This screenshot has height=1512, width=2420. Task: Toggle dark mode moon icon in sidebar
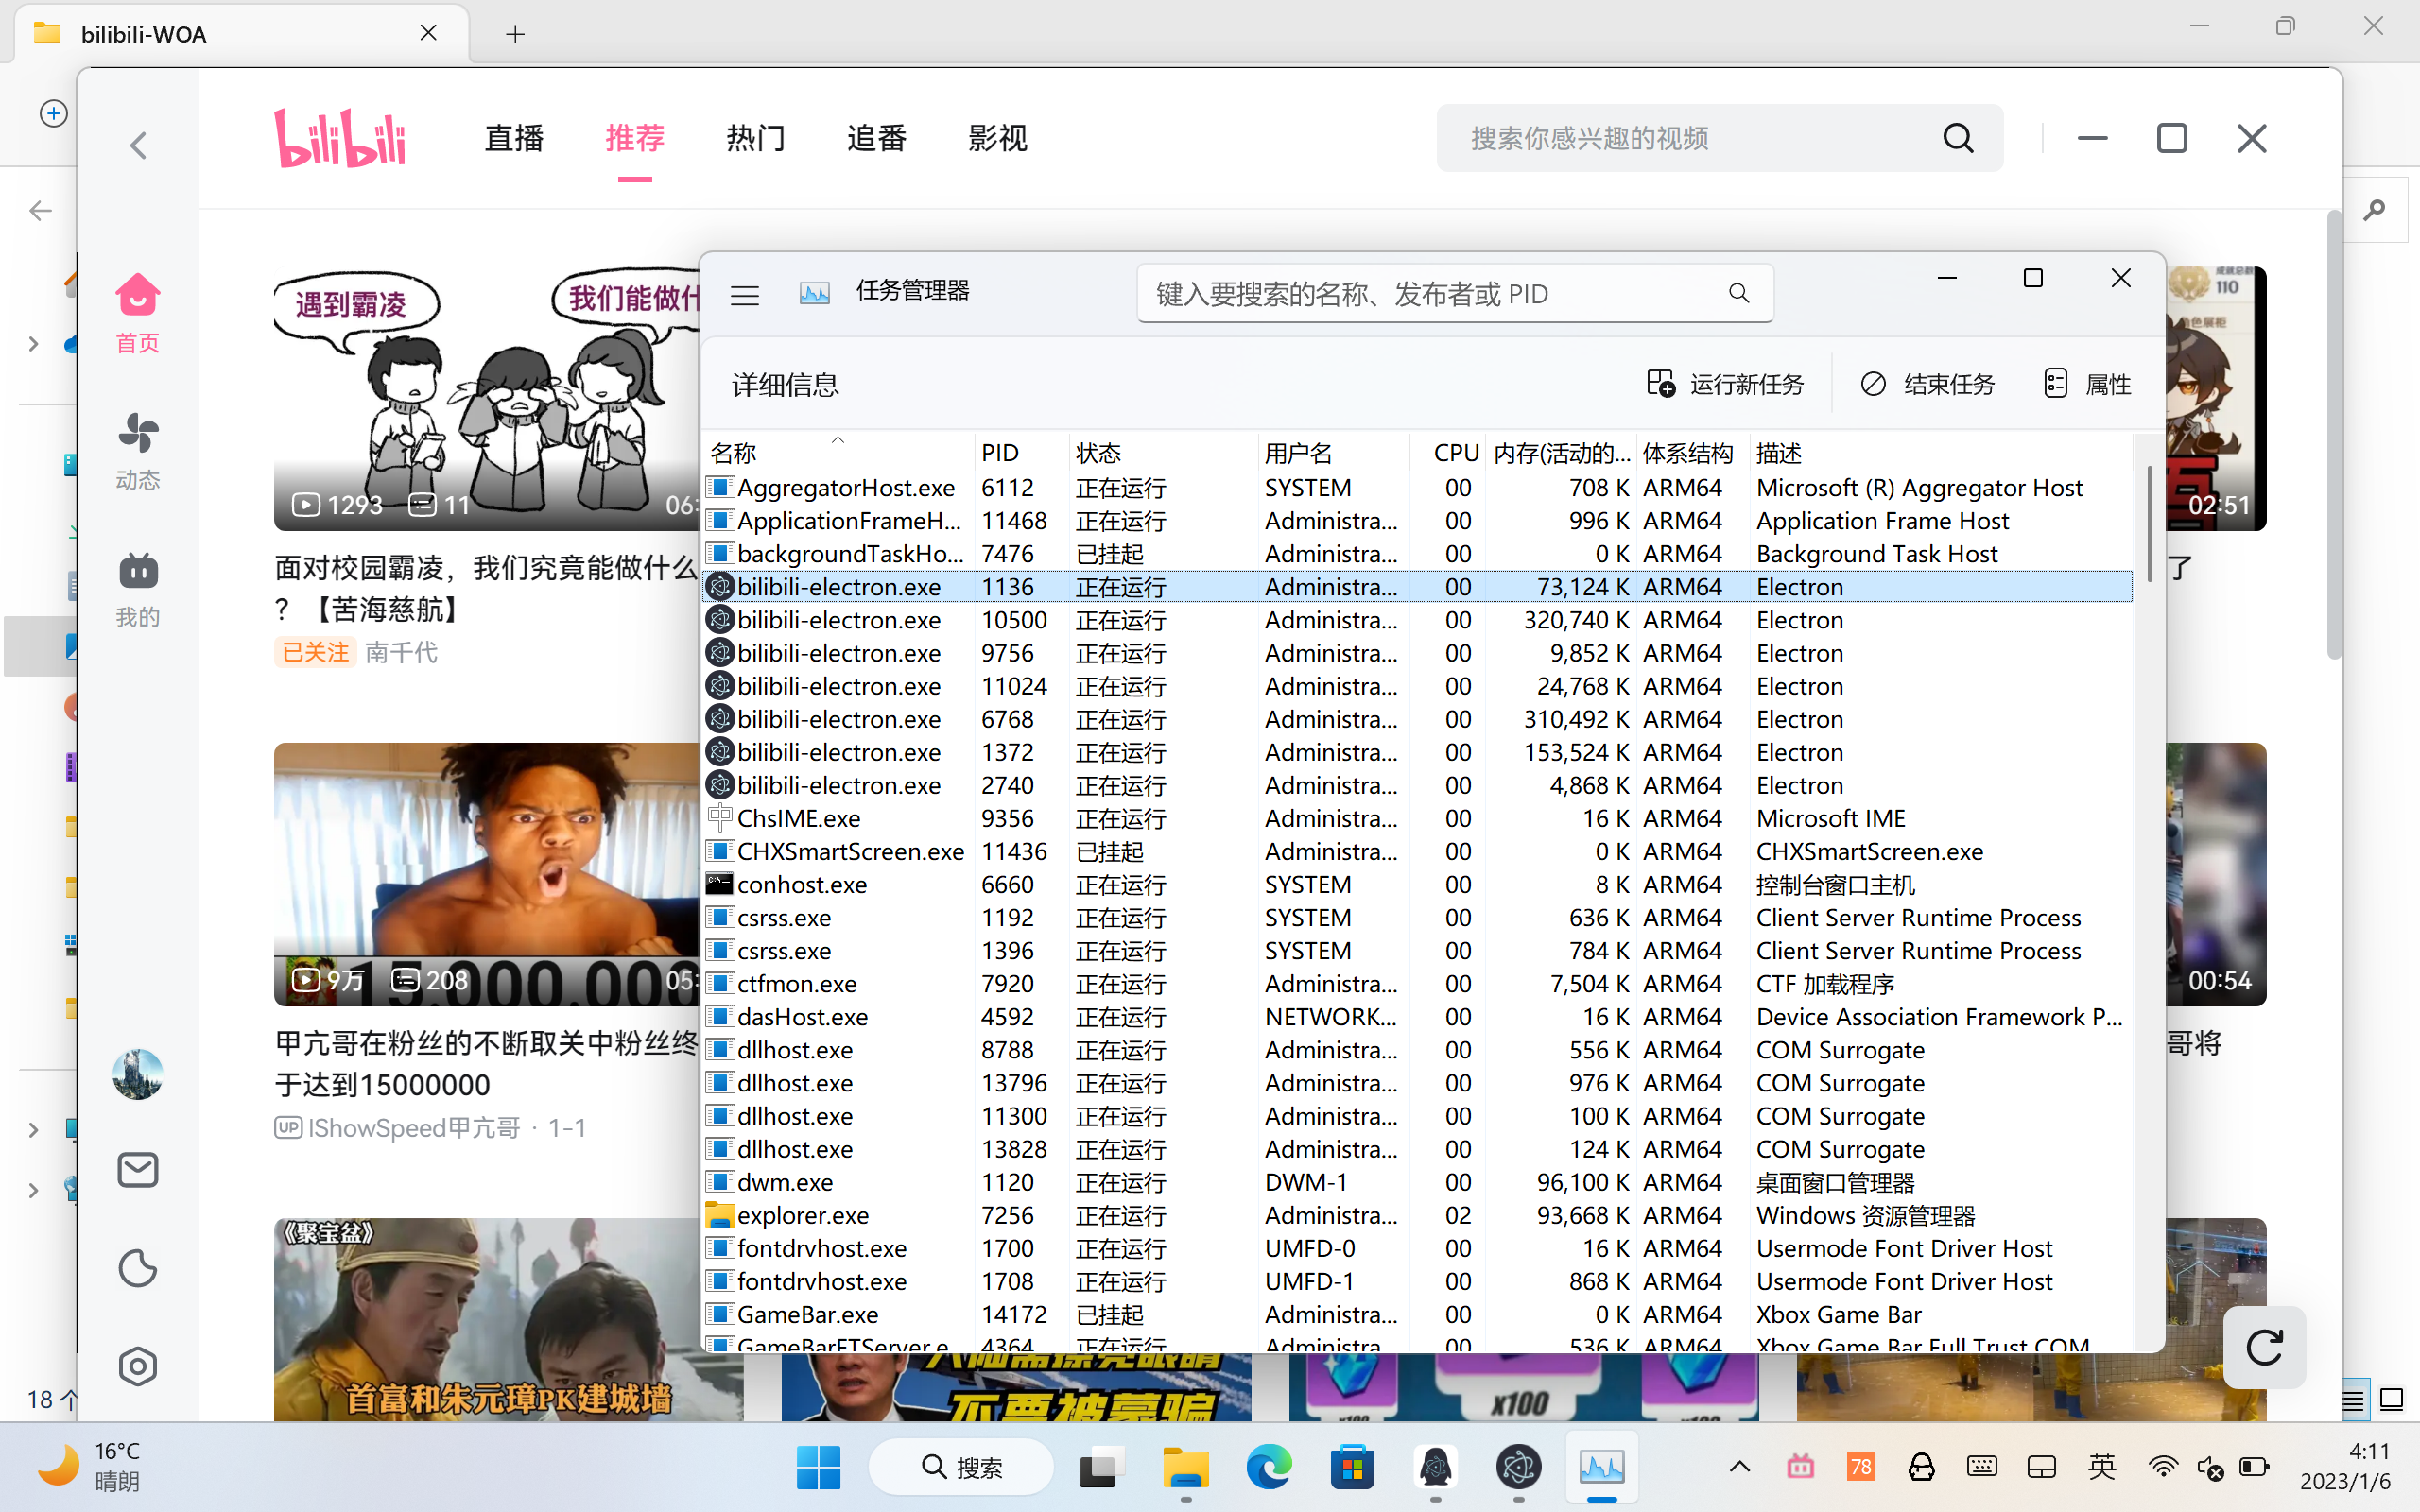click(137, 1268)
